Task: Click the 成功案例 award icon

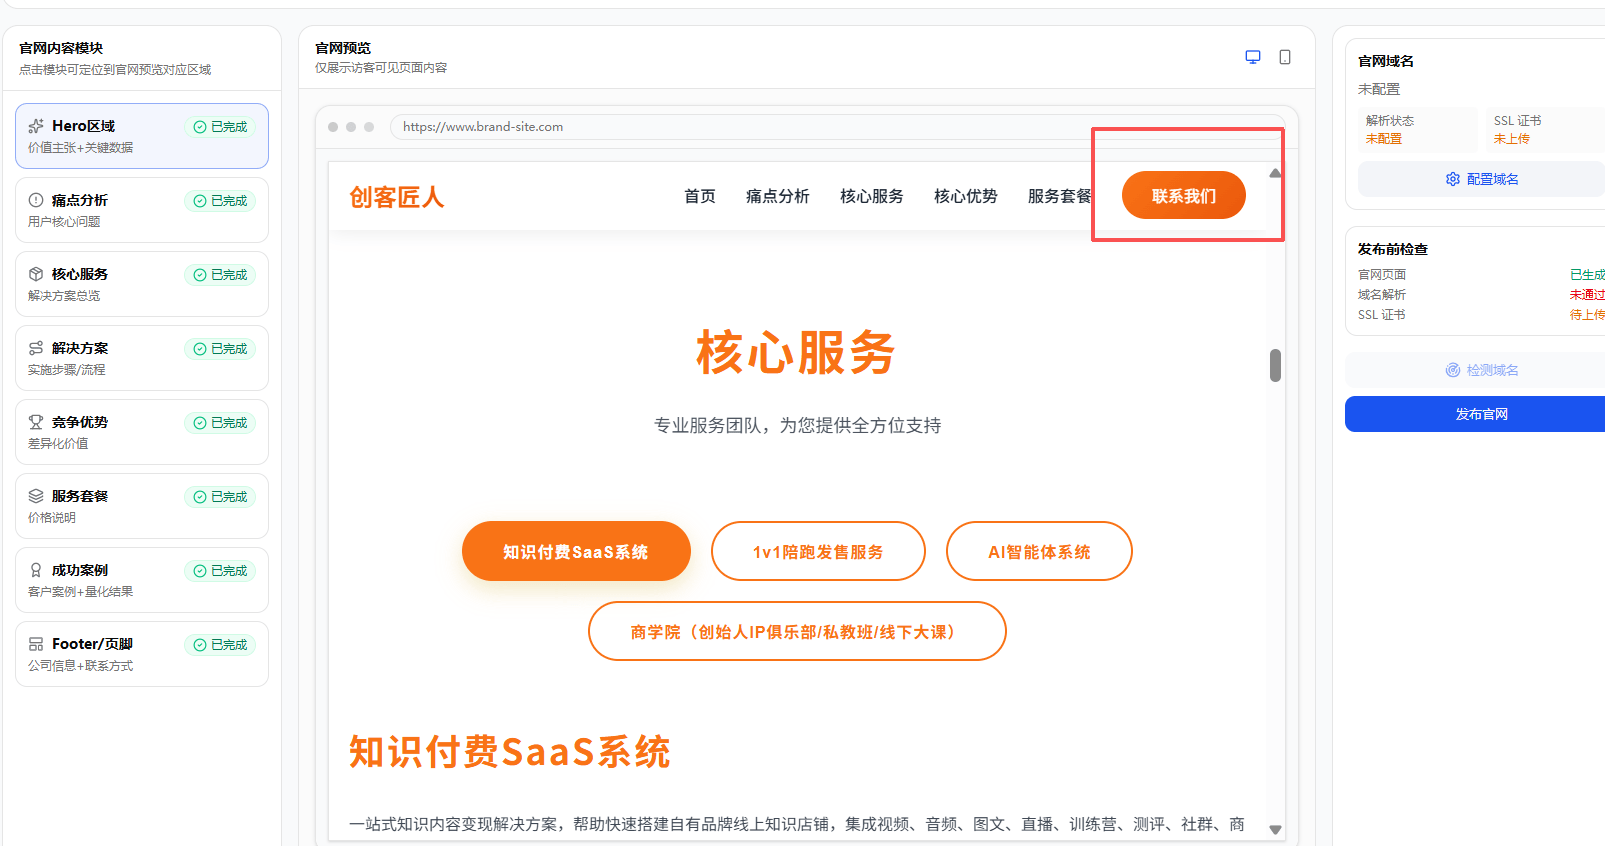Action: pyautogui.click(x=36, y=570)
